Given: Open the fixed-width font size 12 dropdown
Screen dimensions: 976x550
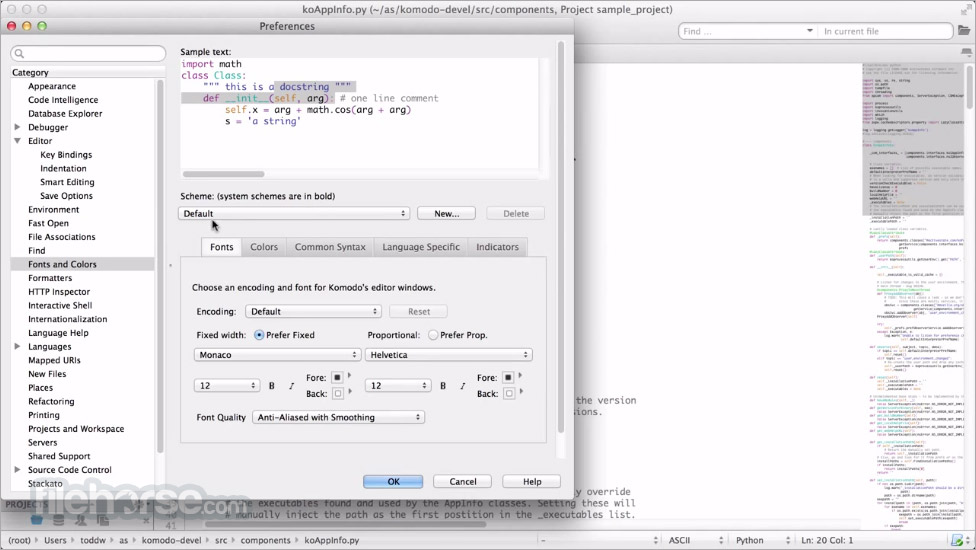Looking at the screenshot, I should click(227, 386).
